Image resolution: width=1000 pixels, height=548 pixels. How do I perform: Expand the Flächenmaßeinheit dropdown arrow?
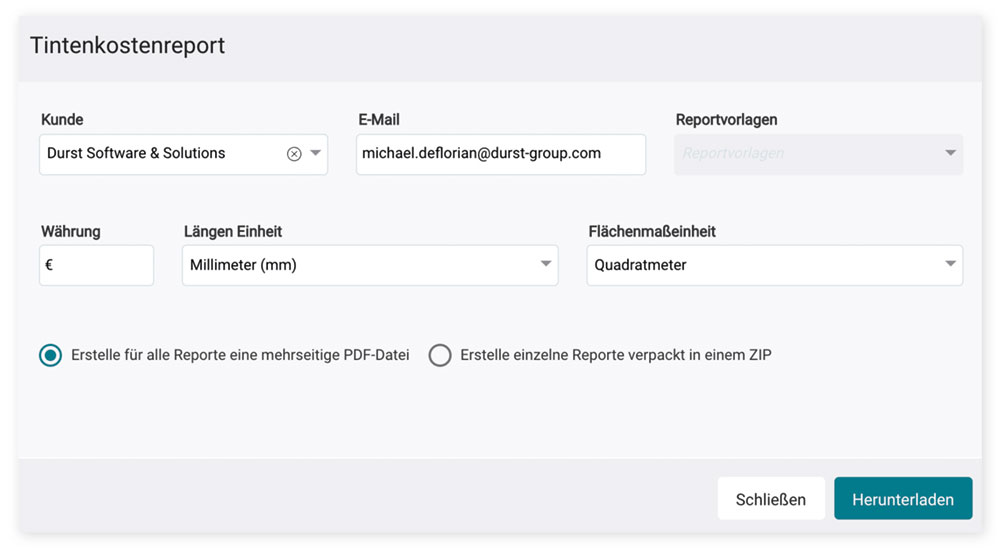coord(950,265)
